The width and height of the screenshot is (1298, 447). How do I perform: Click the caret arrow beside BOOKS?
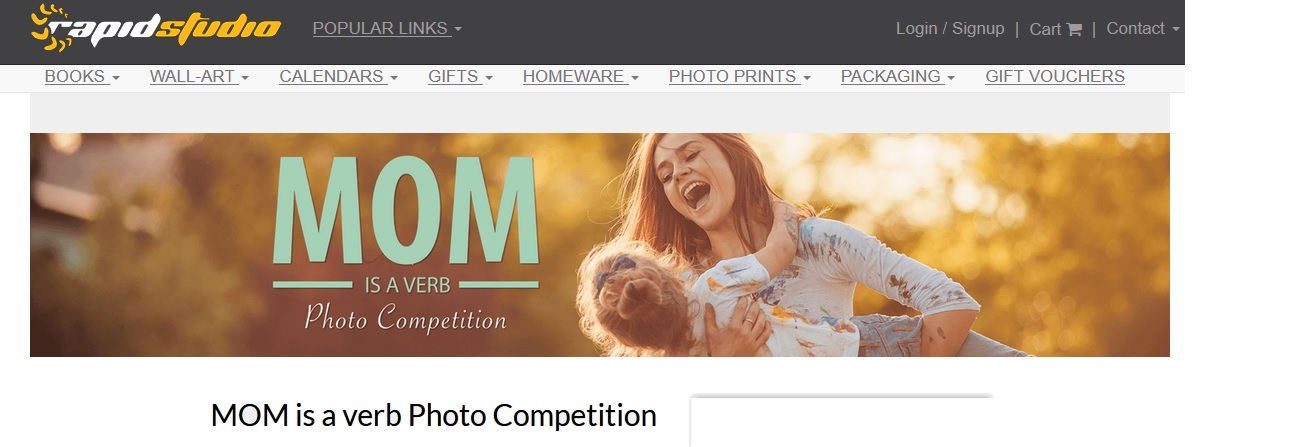click(x=116, y=78)
